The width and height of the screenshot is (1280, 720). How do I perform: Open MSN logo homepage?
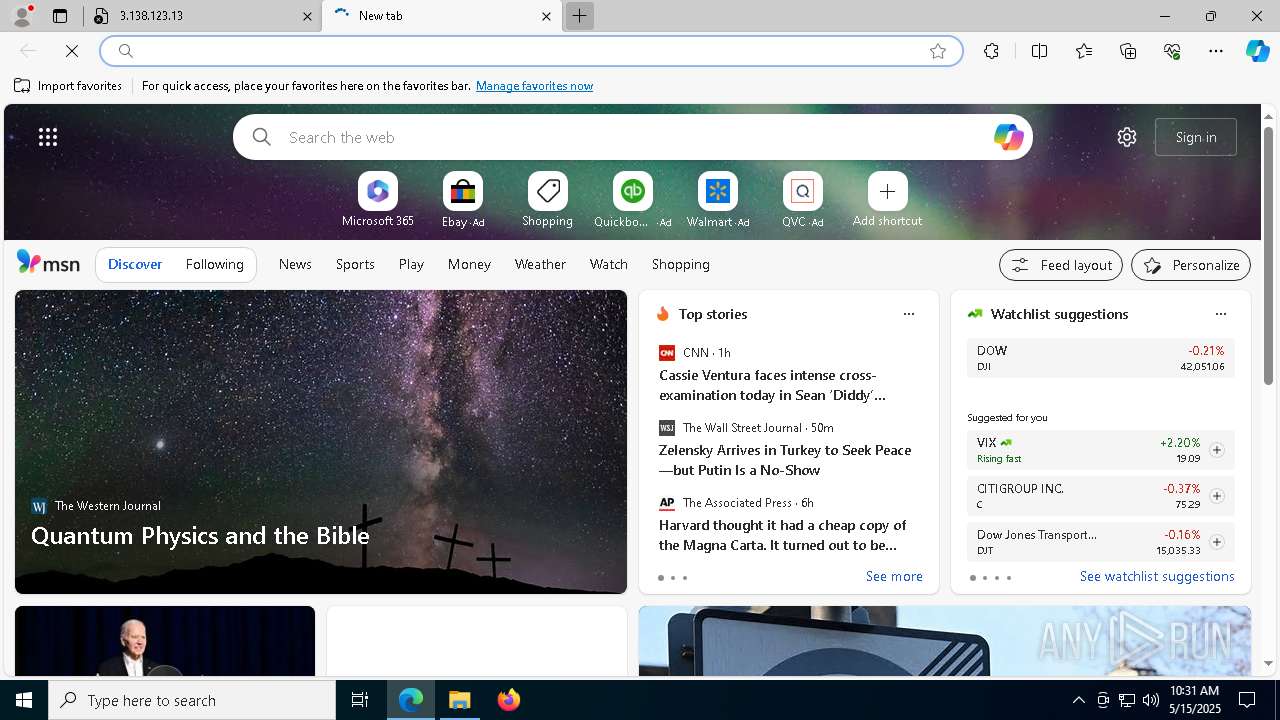[x=48, y=263]
